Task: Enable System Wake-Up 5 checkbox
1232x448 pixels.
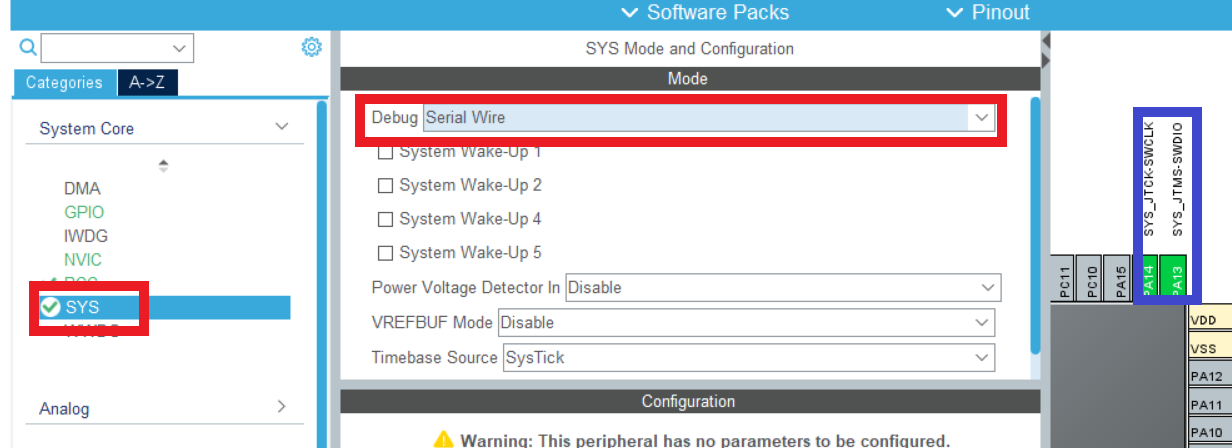Action: click(x=384, y=253)
